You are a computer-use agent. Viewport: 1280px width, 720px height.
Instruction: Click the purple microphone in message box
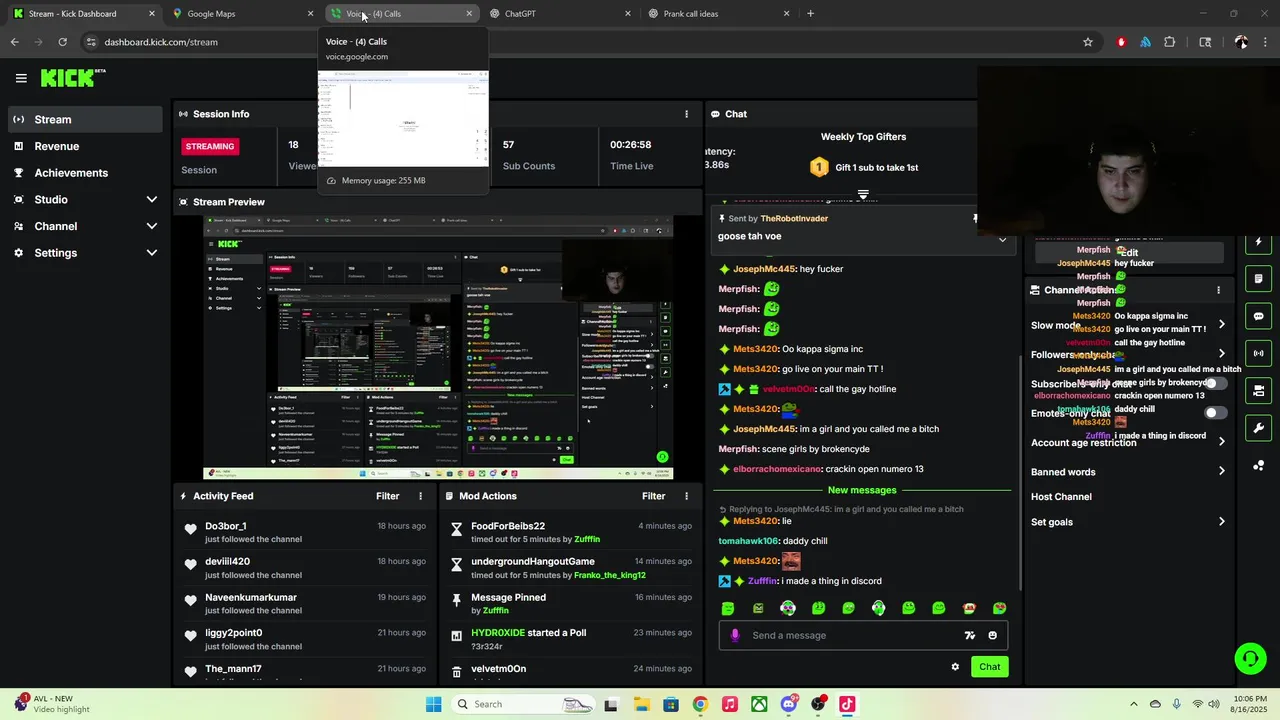click(x=735, y=635)
